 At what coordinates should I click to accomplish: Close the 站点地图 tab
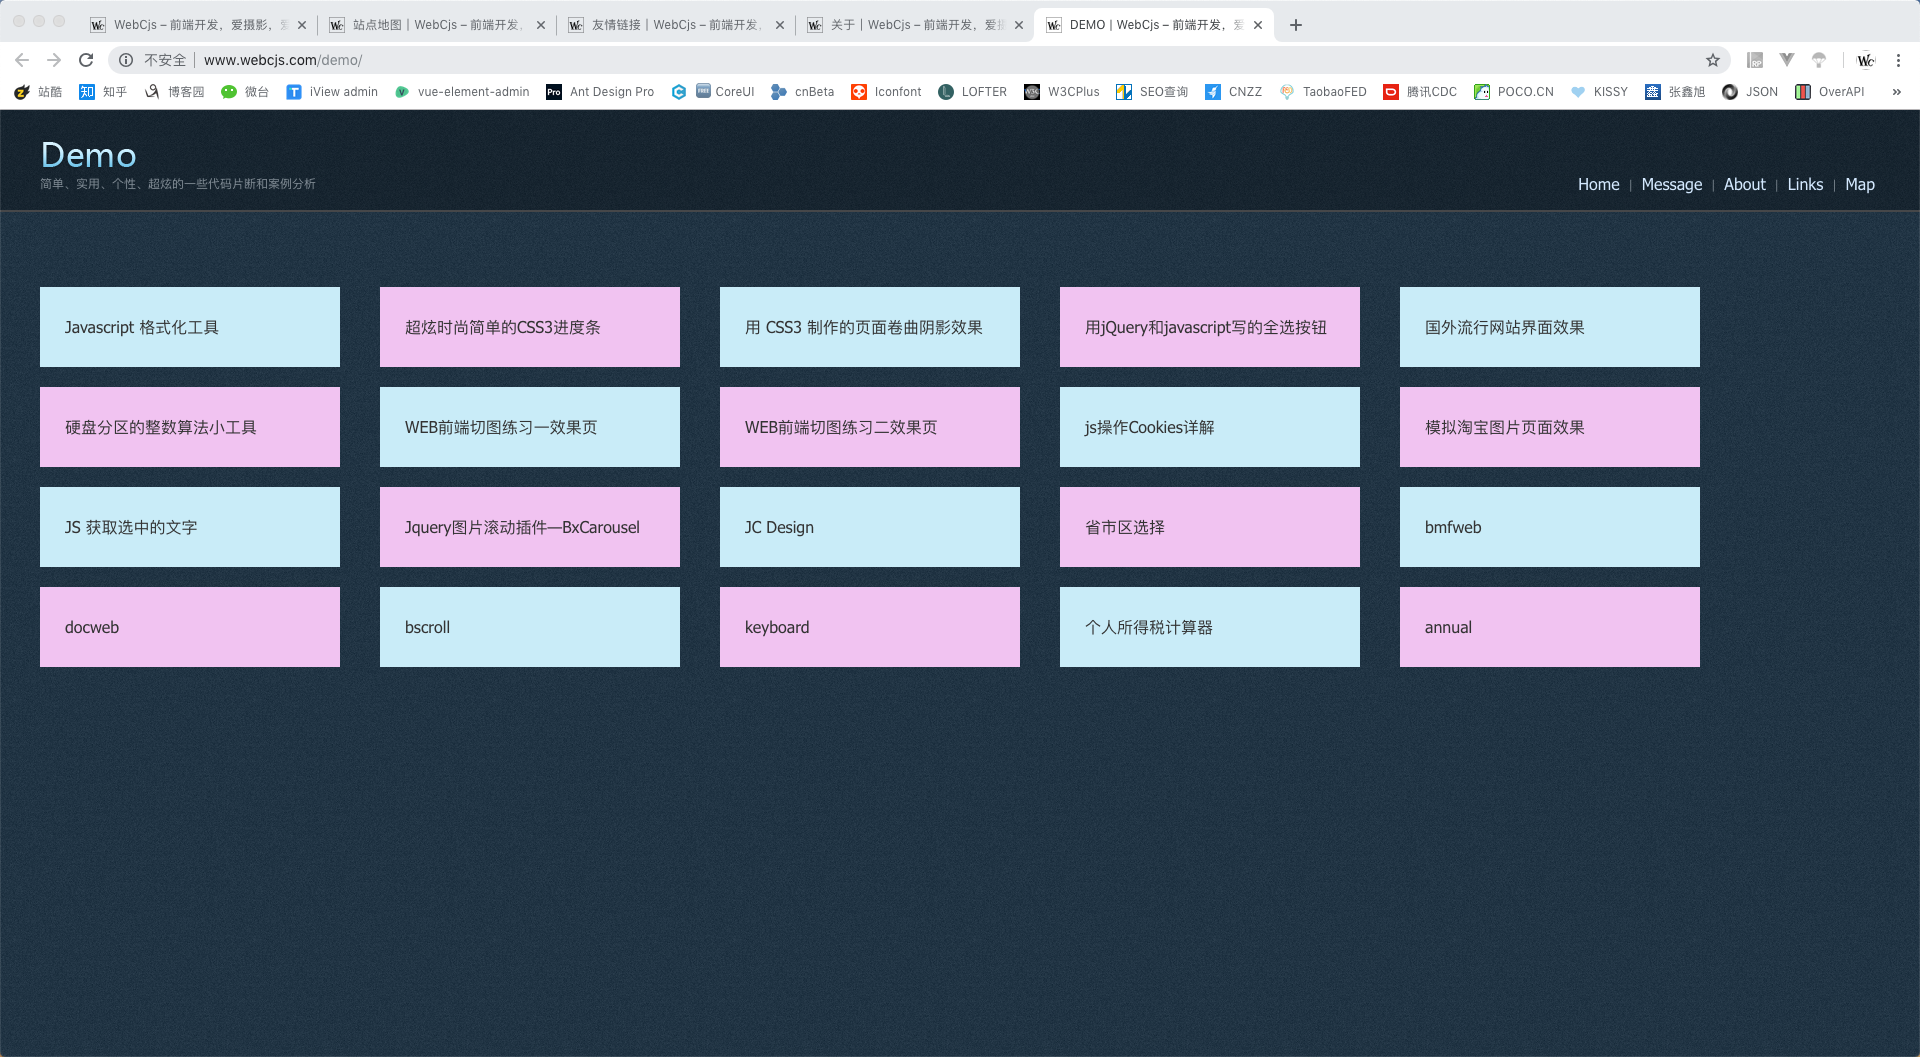tap(541, 25)
